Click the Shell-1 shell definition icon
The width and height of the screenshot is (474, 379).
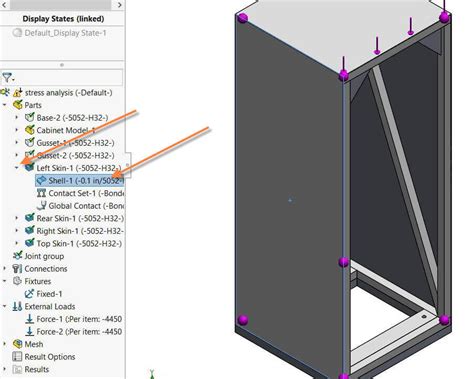coord(41,180)
